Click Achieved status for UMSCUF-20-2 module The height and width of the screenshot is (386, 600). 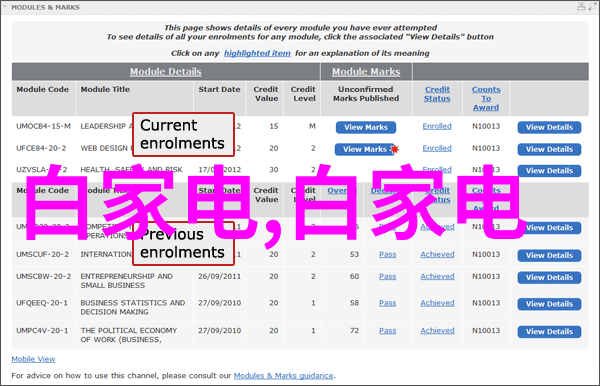click(437, 254)
